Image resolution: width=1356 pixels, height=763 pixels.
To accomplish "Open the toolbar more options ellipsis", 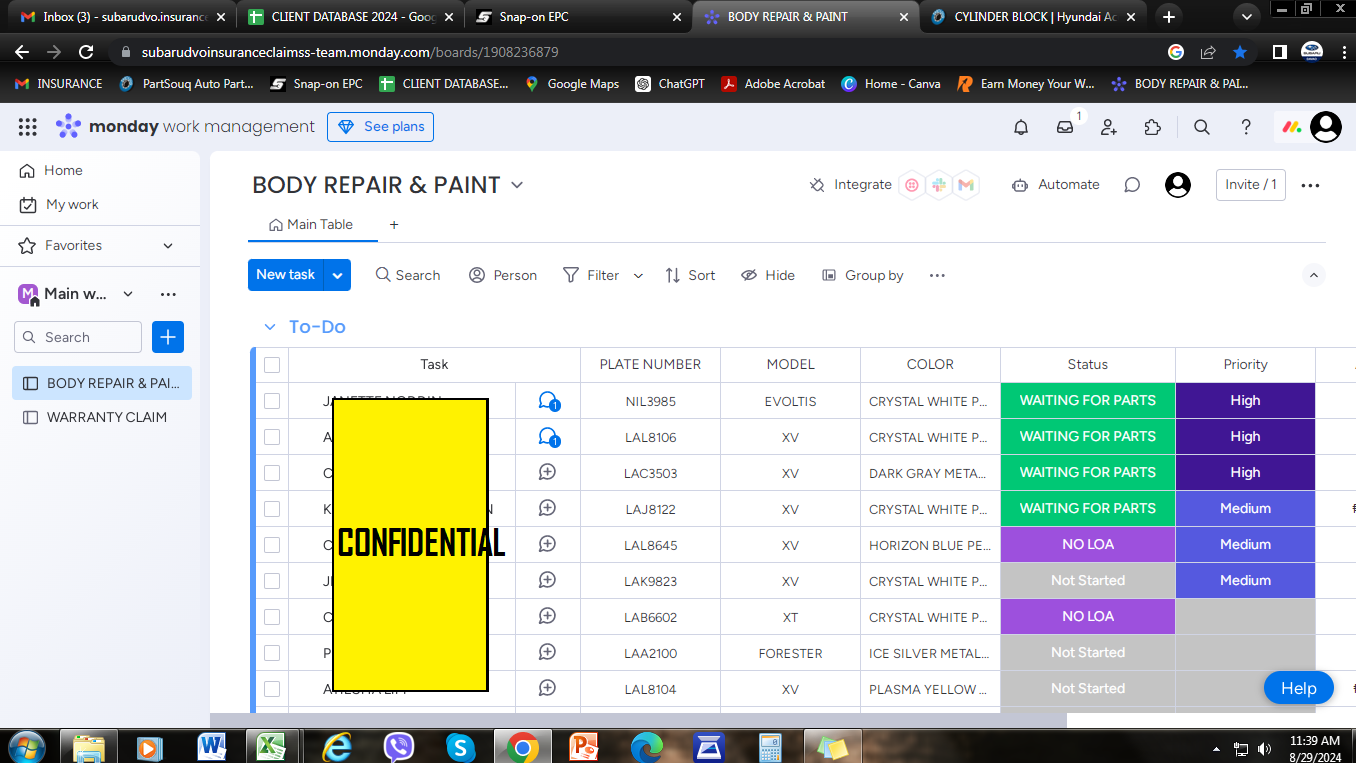I will click(937, 275).
